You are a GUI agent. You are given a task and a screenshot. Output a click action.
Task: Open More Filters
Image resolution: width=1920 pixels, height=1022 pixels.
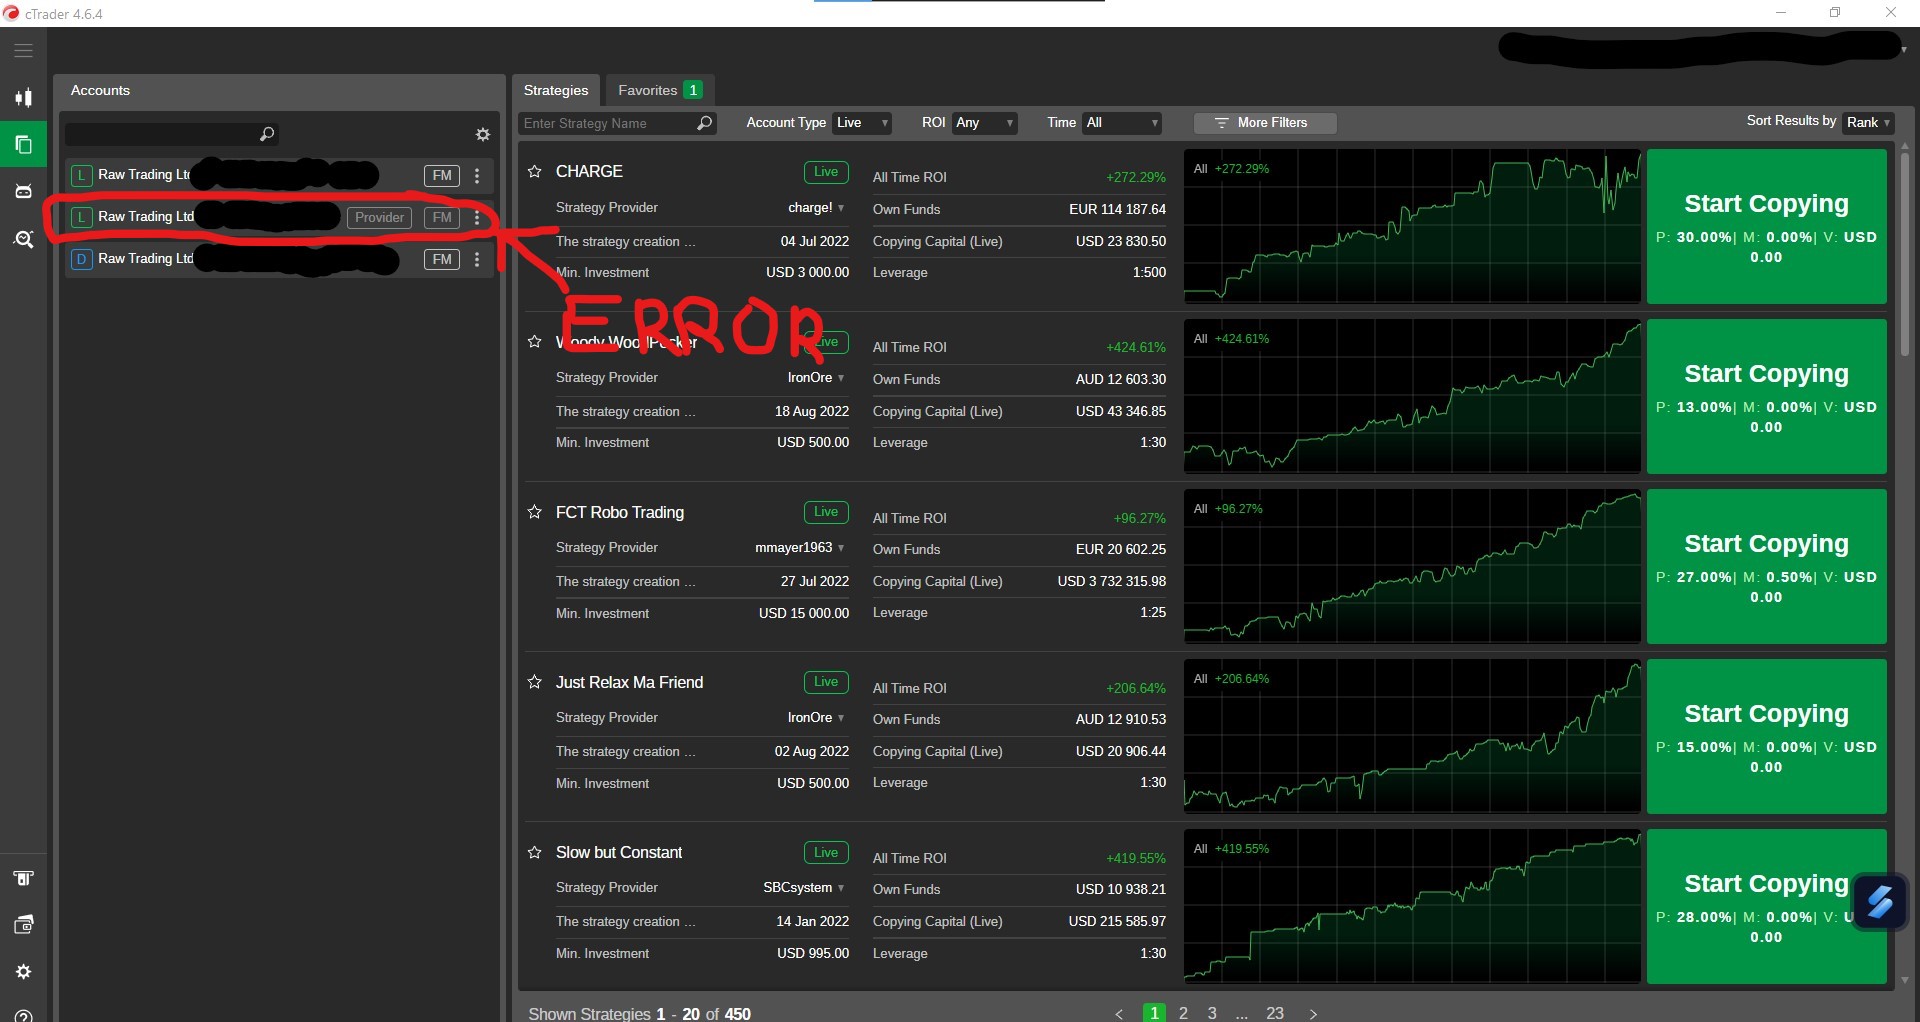(x=1264, y=123)
